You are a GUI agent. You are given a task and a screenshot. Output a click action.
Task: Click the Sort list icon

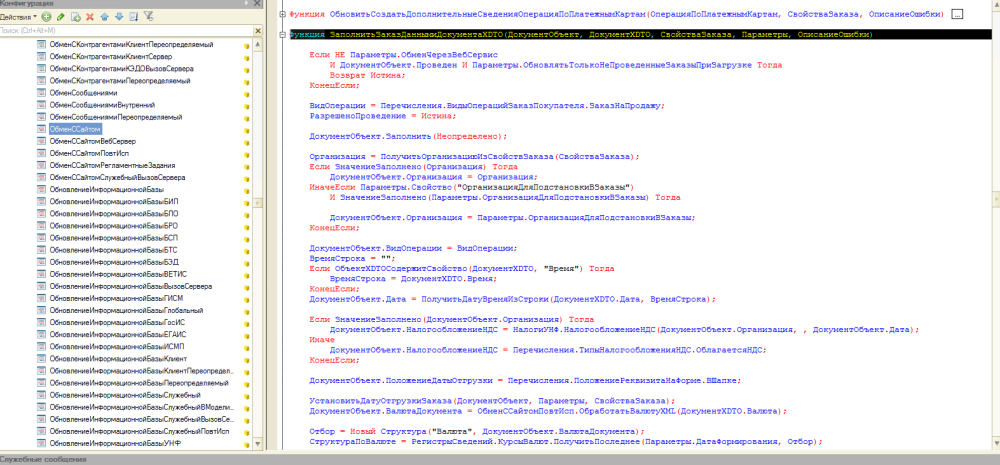tap(134, 17)
